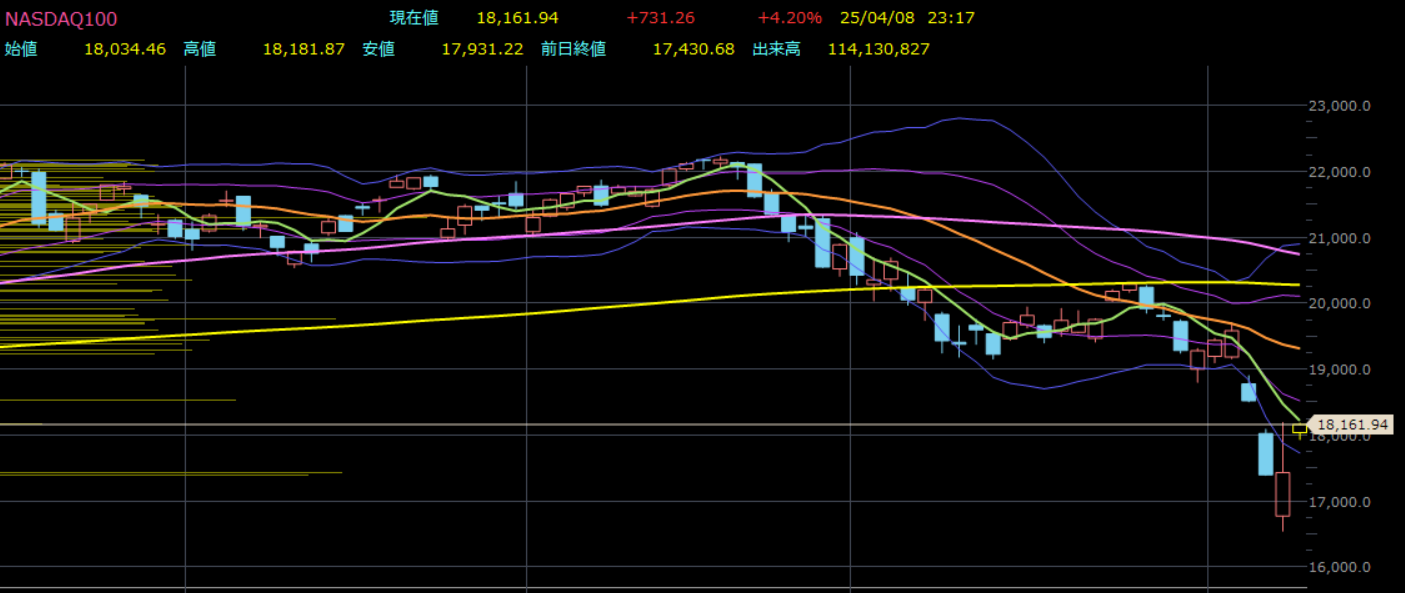1405x593 pixels.
Task: Click the 23,000.0 price axis label
Action: (1340, 106)
